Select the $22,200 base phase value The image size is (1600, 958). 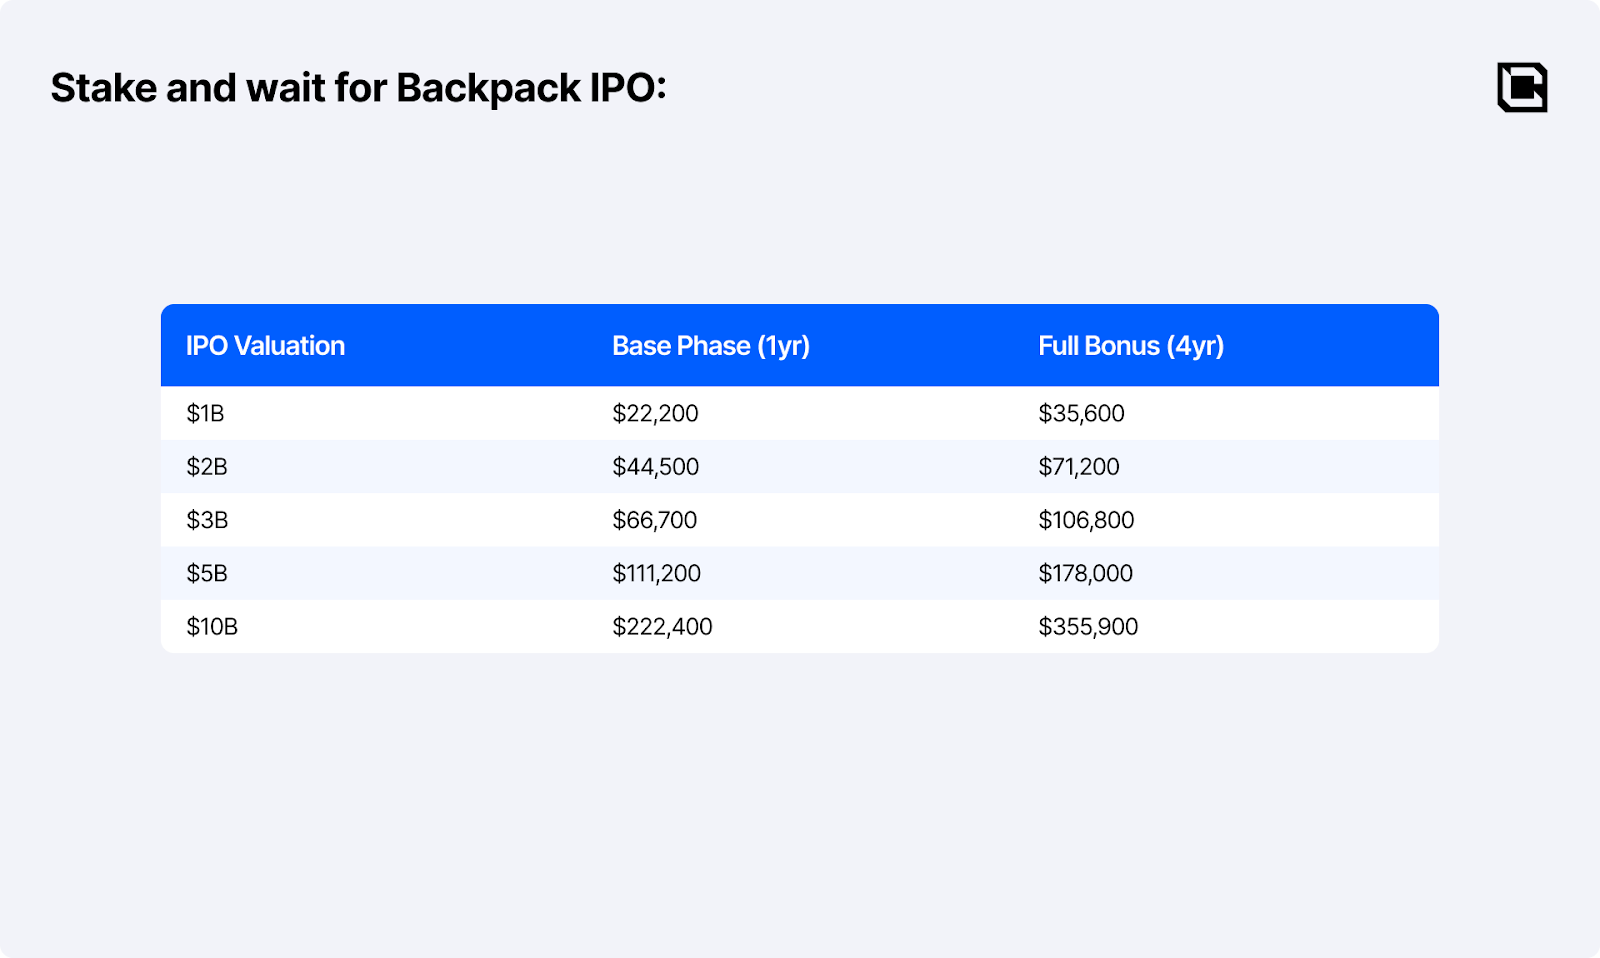pyautogui.click(x=655, y=413)
